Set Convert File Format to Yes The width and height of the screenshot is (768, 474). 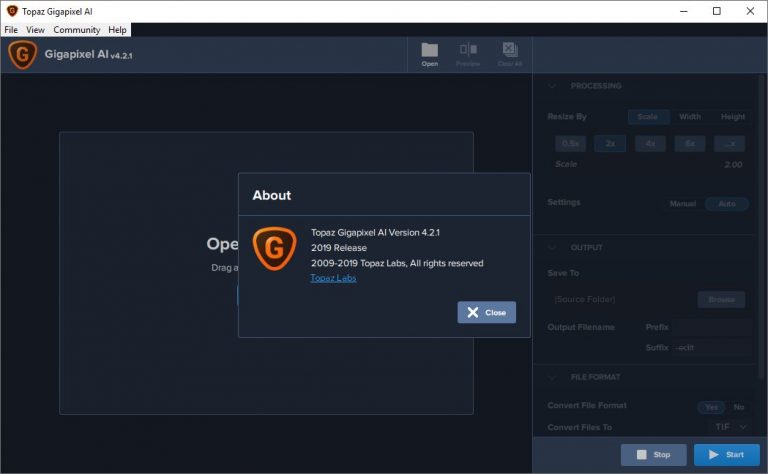pyautogui.click(x=712, y=407)
